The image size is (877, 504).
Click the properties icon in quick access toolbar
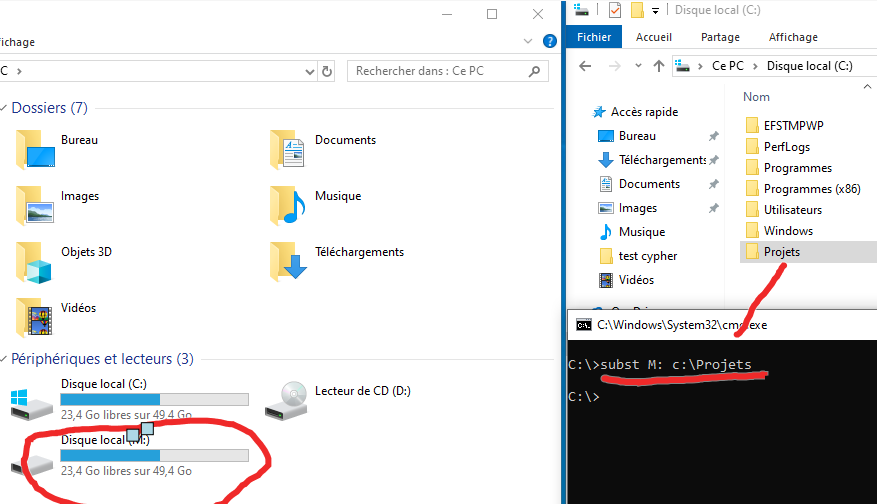point(614,10)
